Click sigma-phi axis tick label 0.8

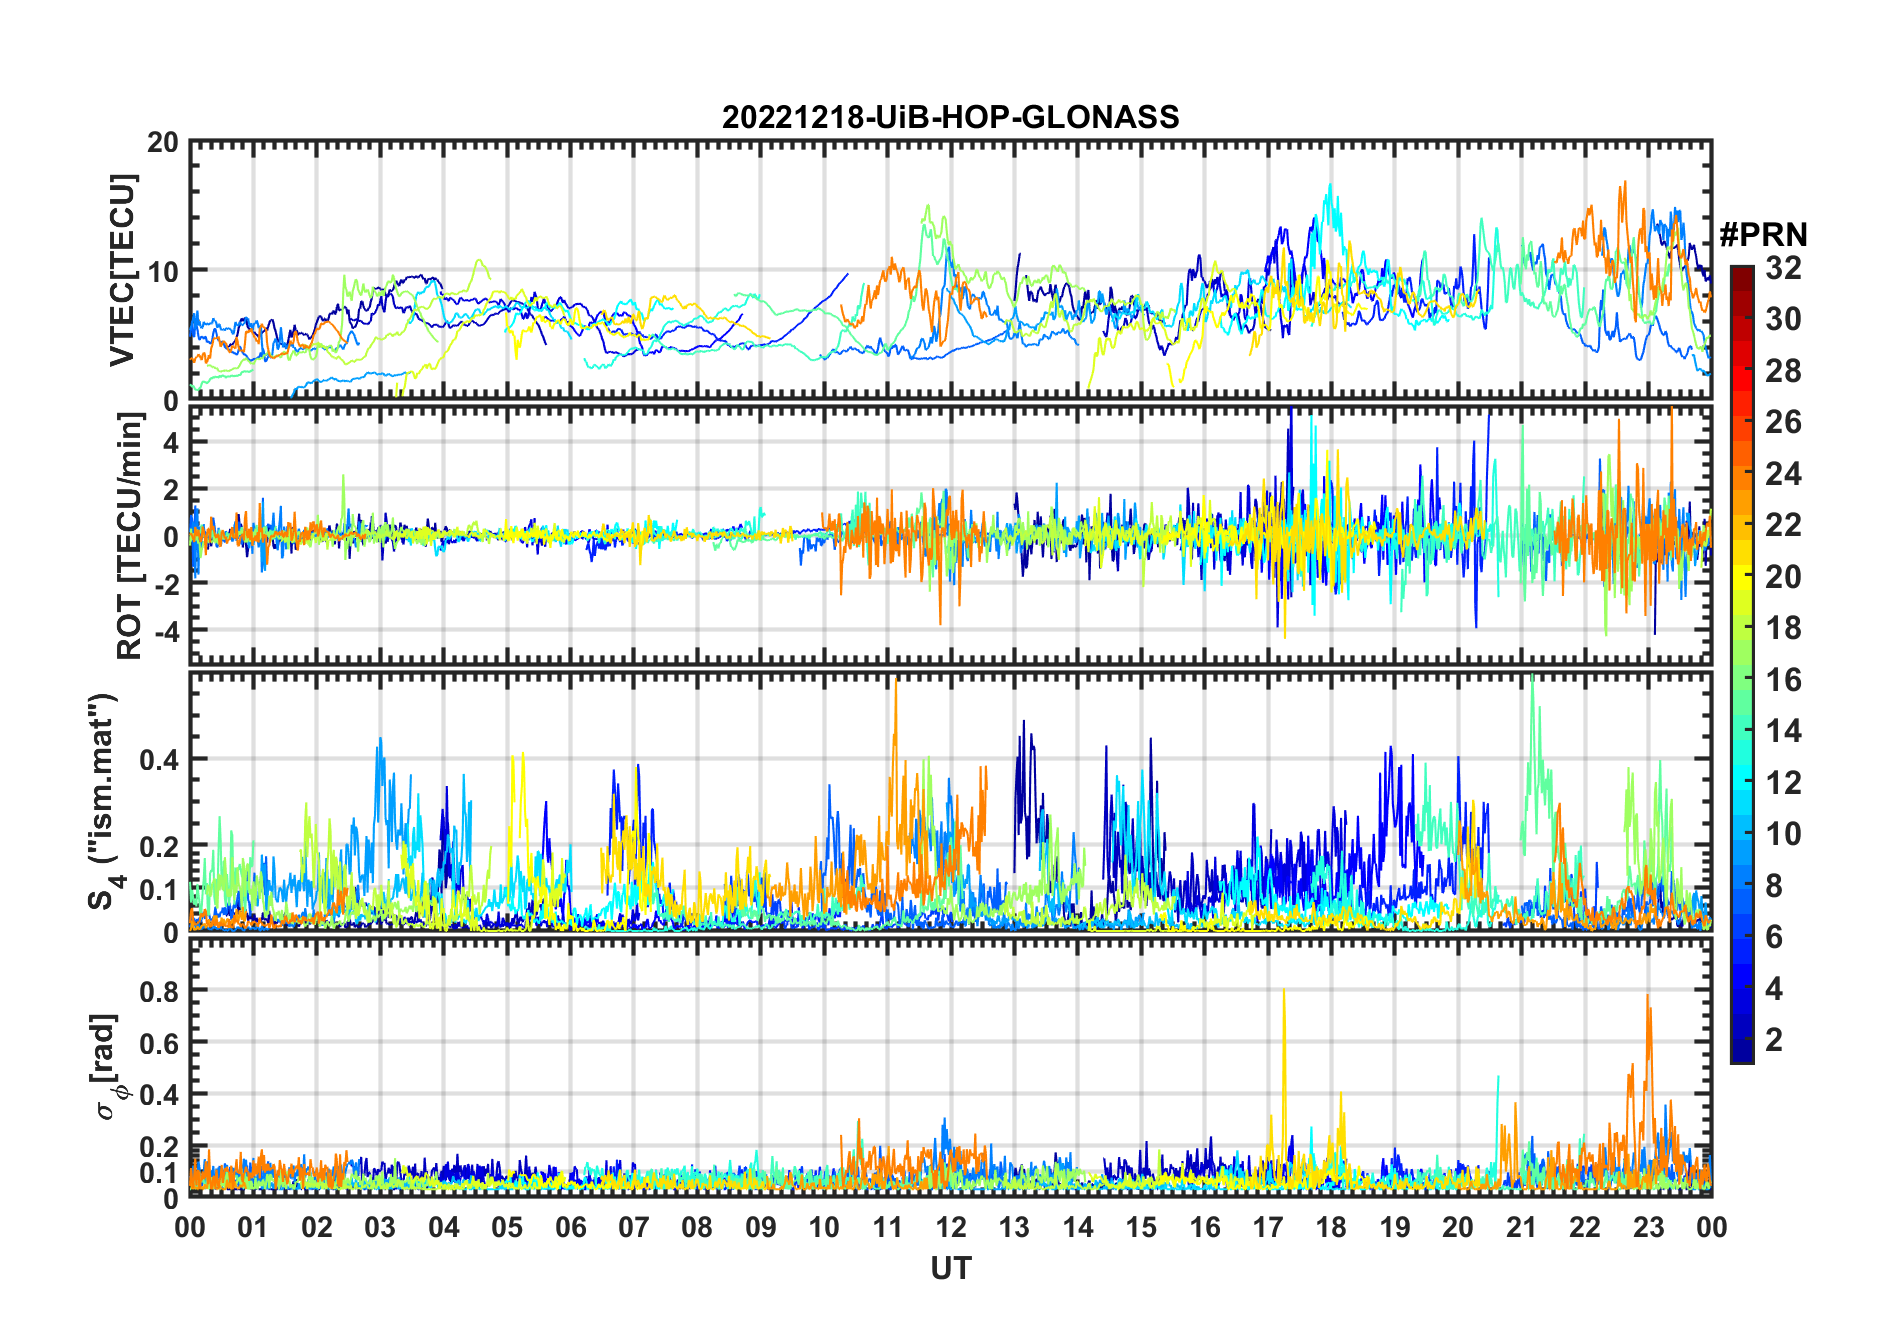coord(159,991)
